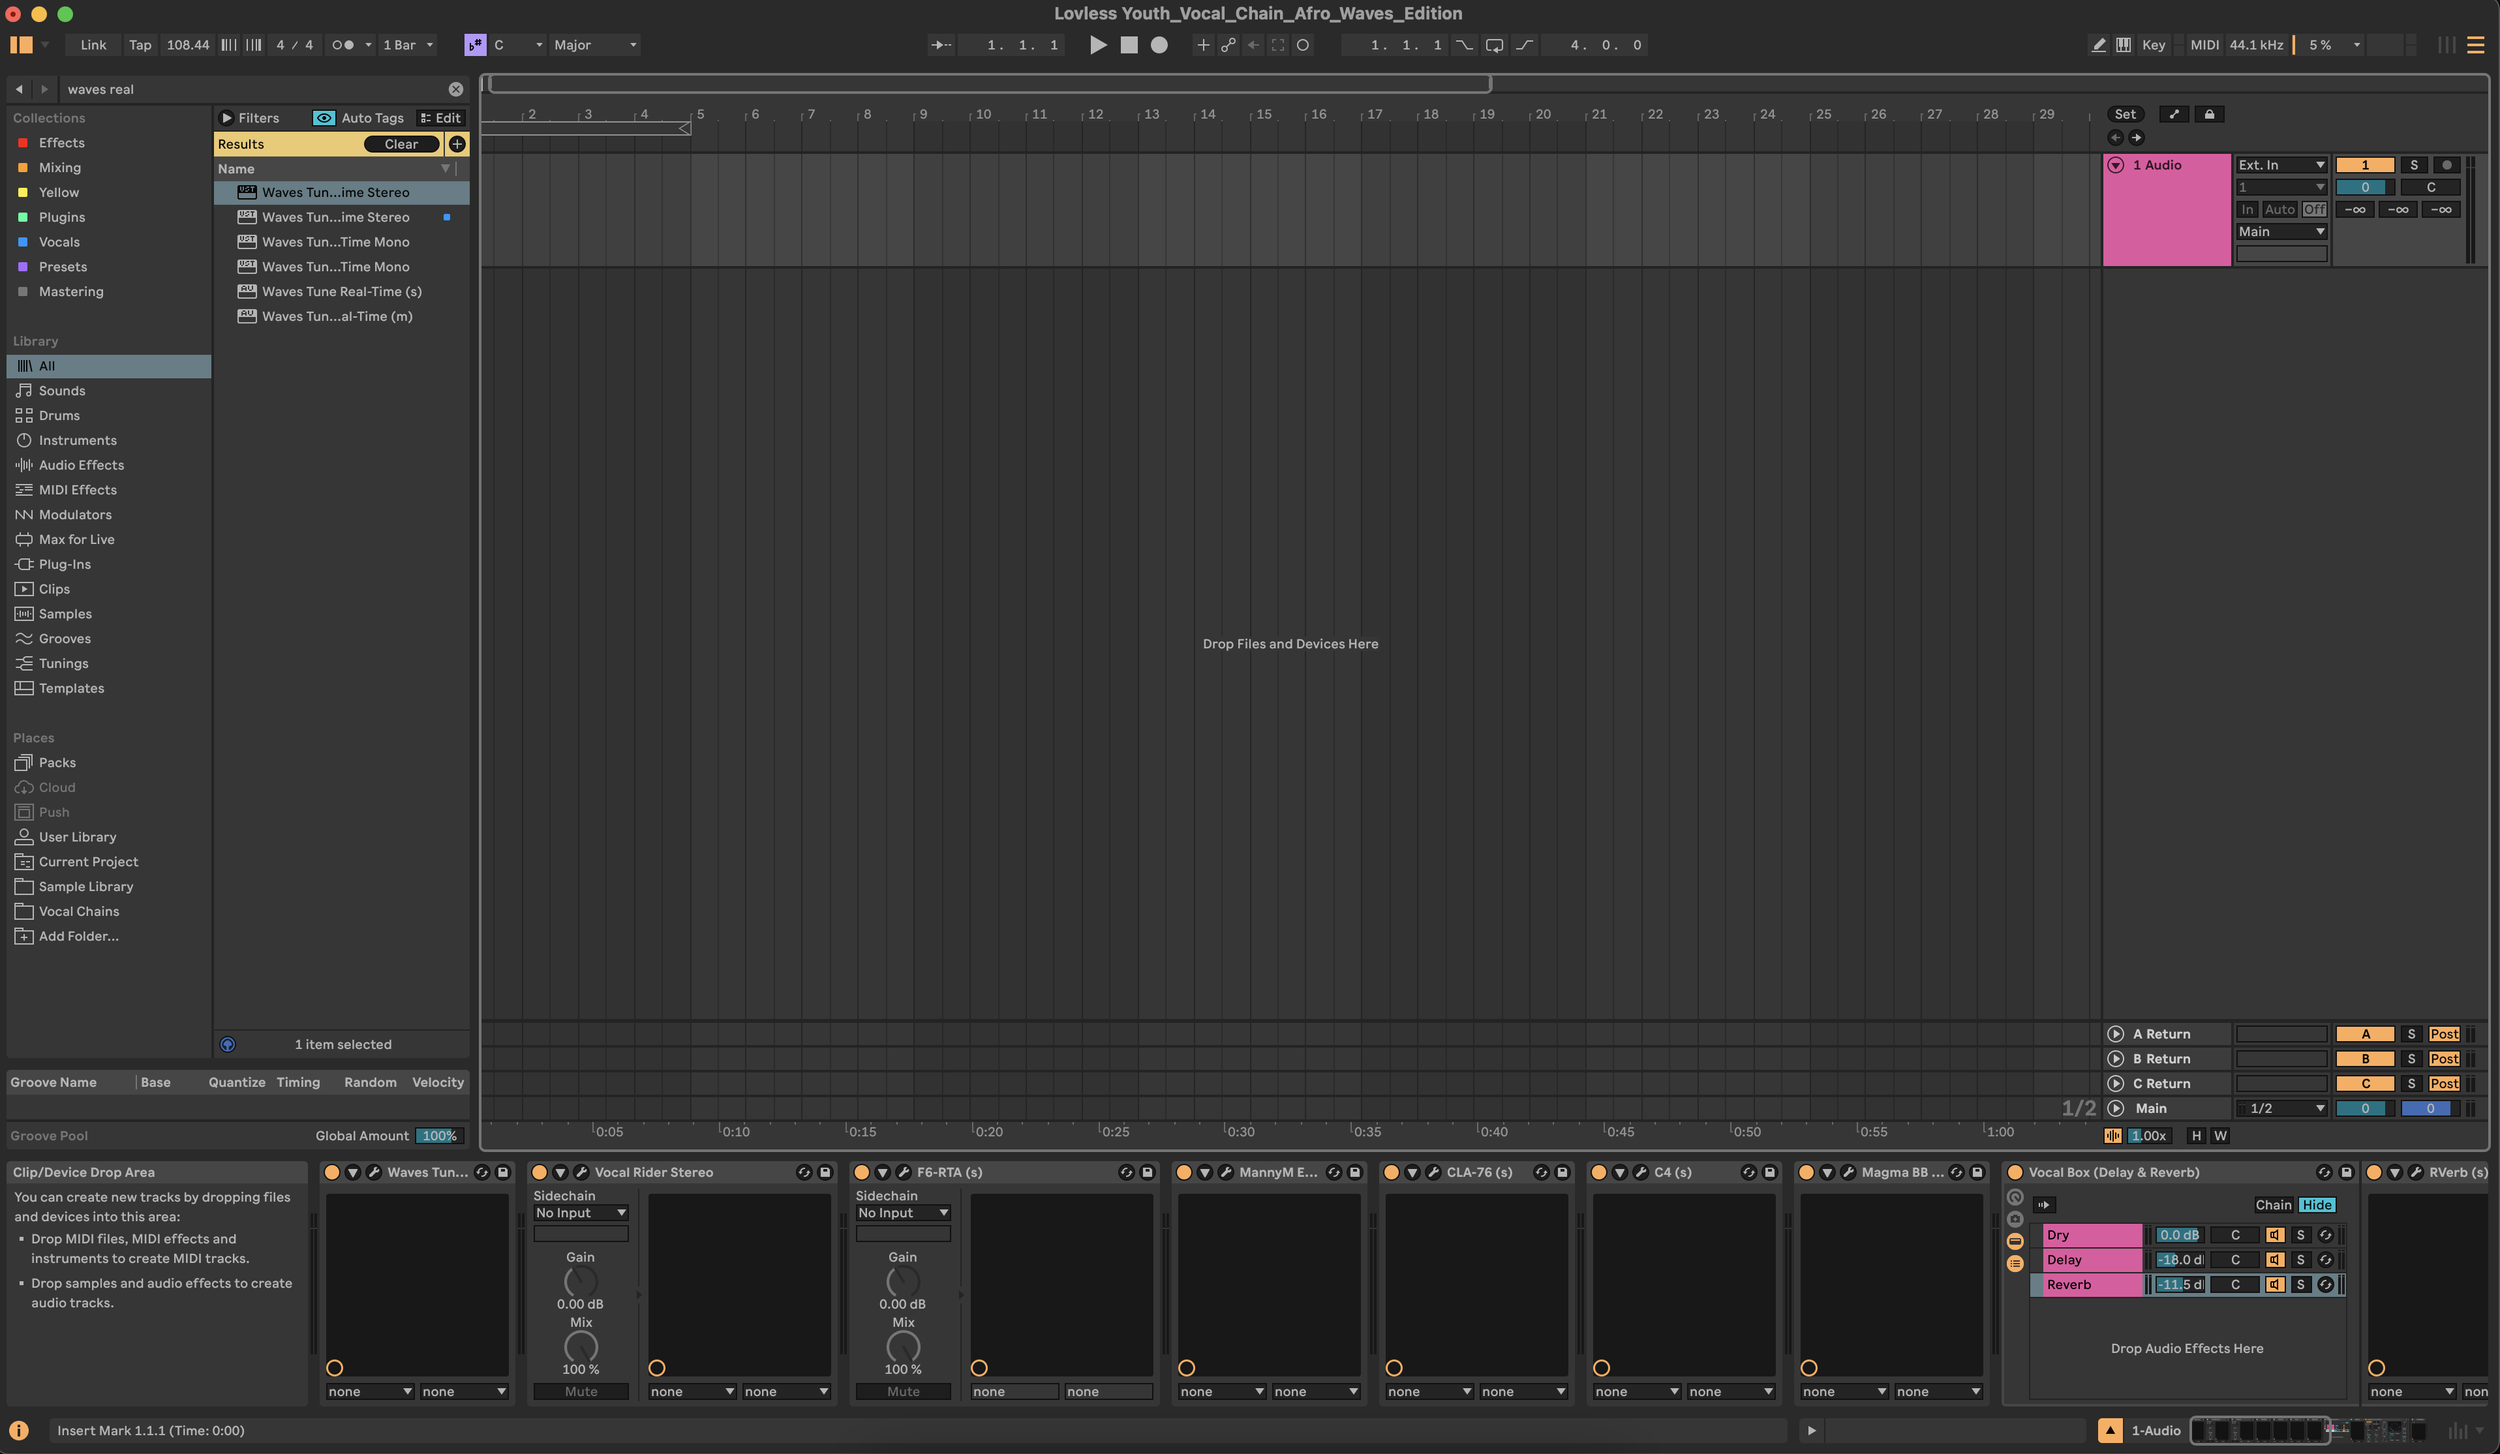The height and width of the screenshot is (1454, 2500).
Task: Toggle Waves Tune device activator on/off
Action: [x=332, y=1172]
